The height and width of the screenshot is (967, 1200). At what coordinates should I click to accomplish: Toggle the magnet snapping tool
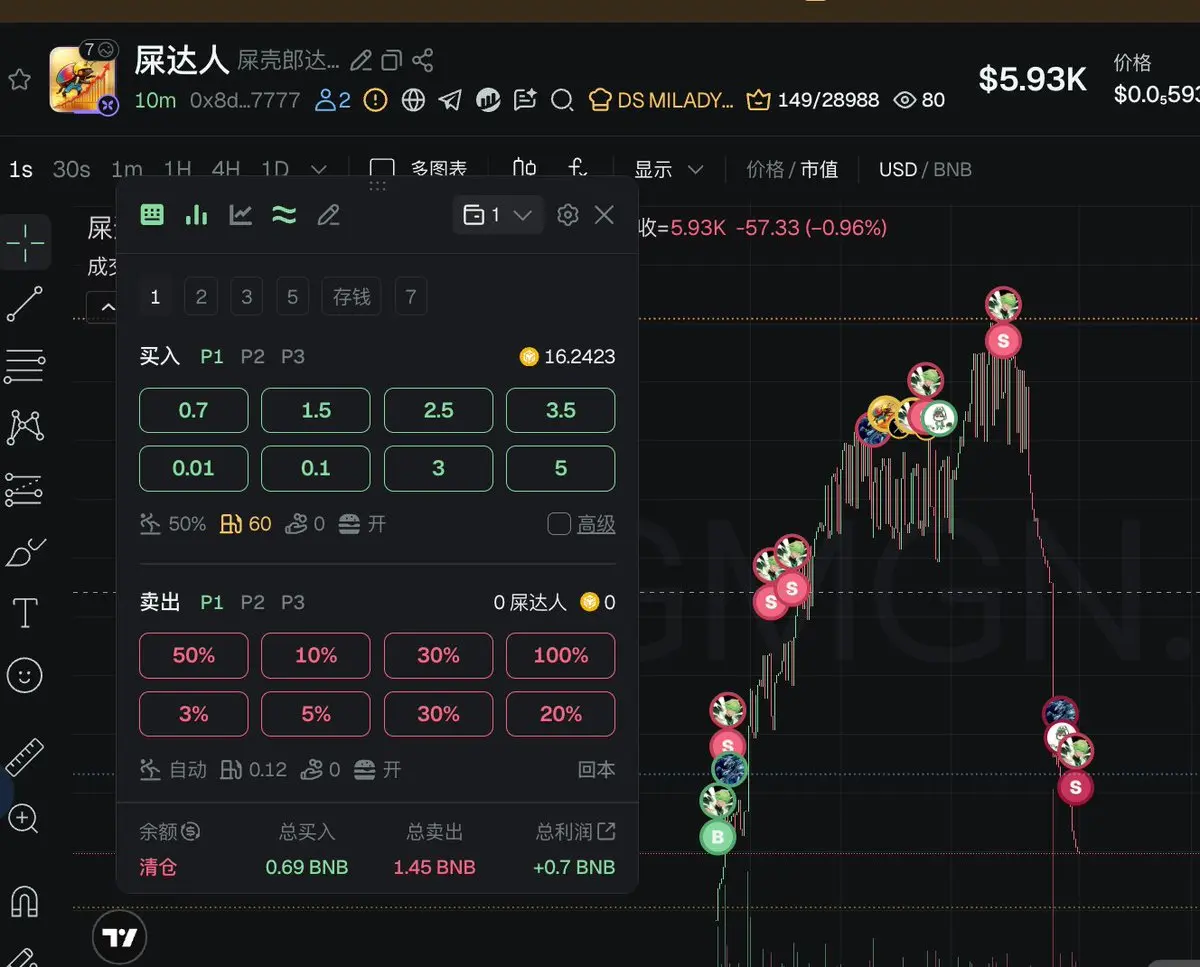25,900
